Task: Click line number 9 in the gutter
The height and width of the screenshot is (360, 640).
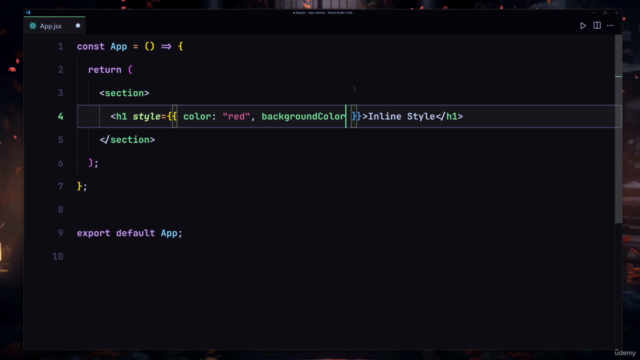Action: click(60, 233)
